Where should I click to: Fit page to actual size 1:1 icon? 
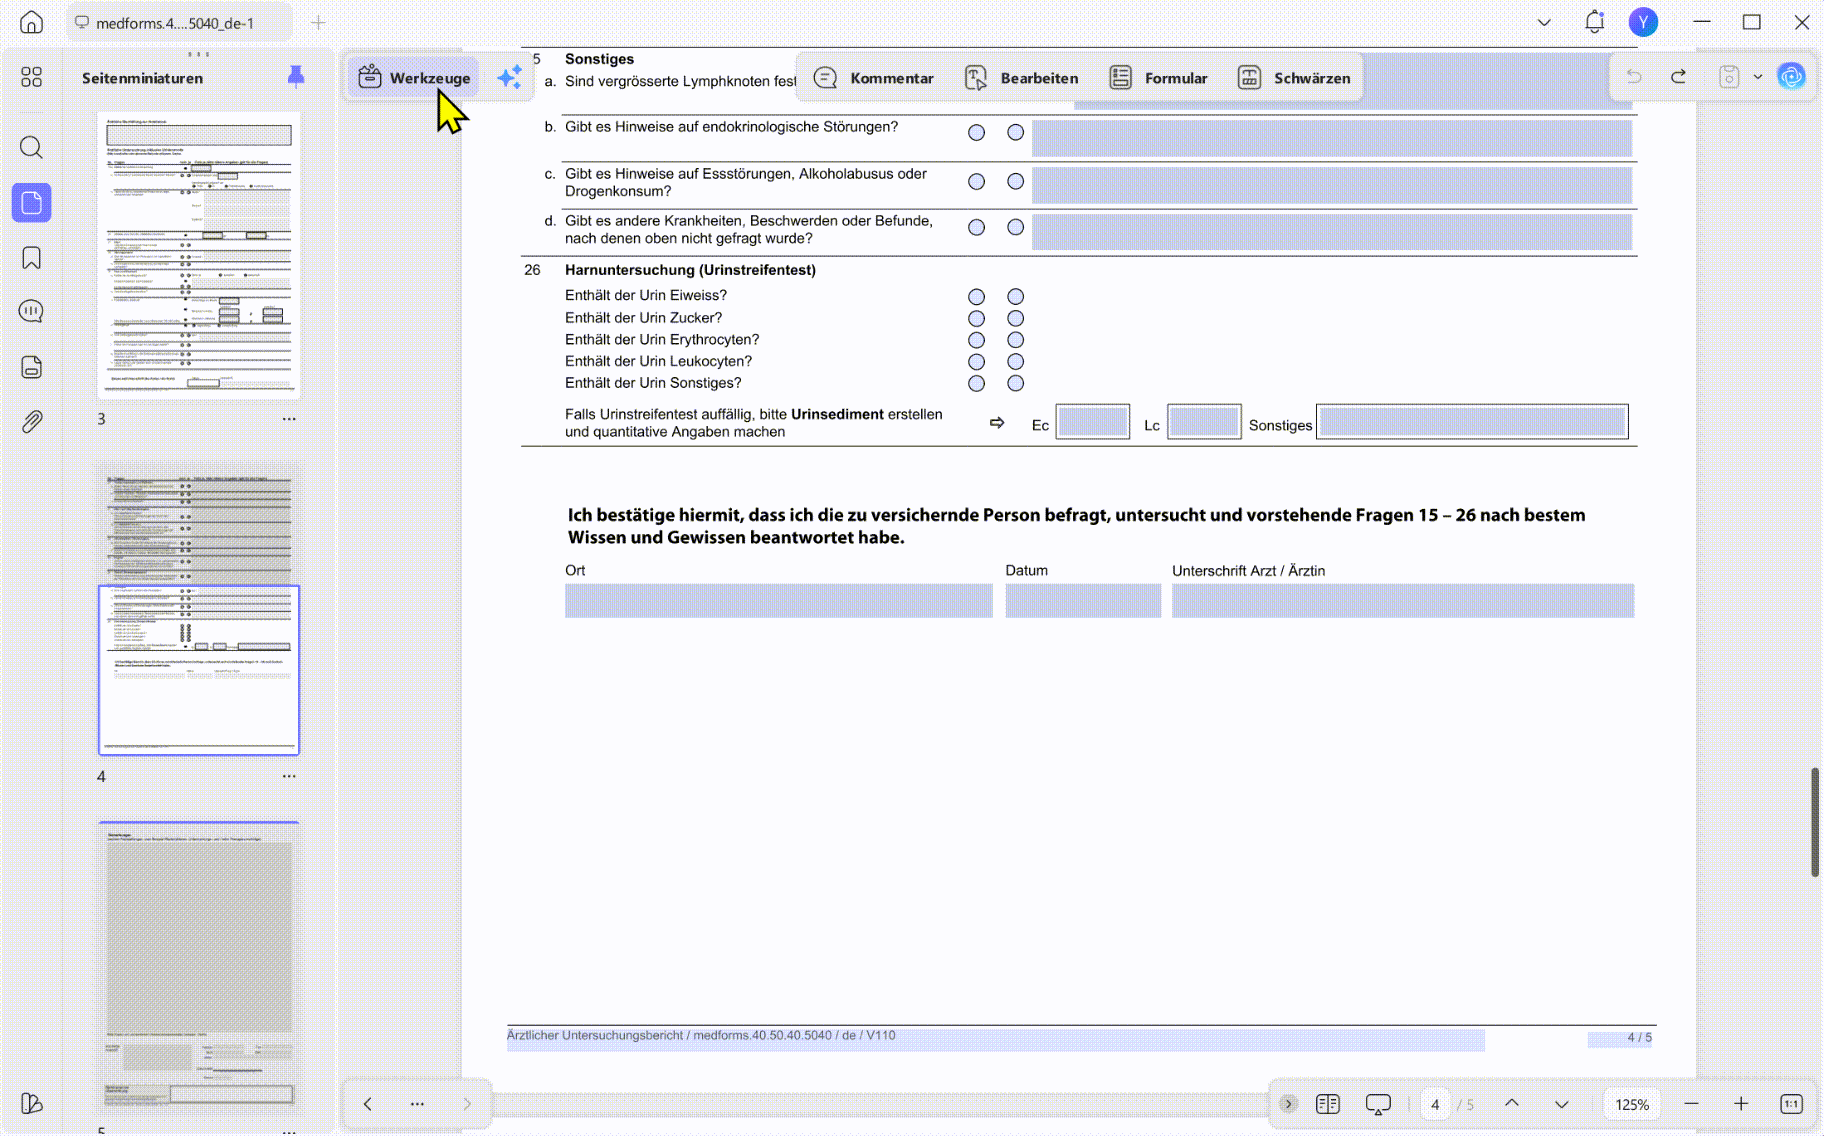point(1791,1104)
